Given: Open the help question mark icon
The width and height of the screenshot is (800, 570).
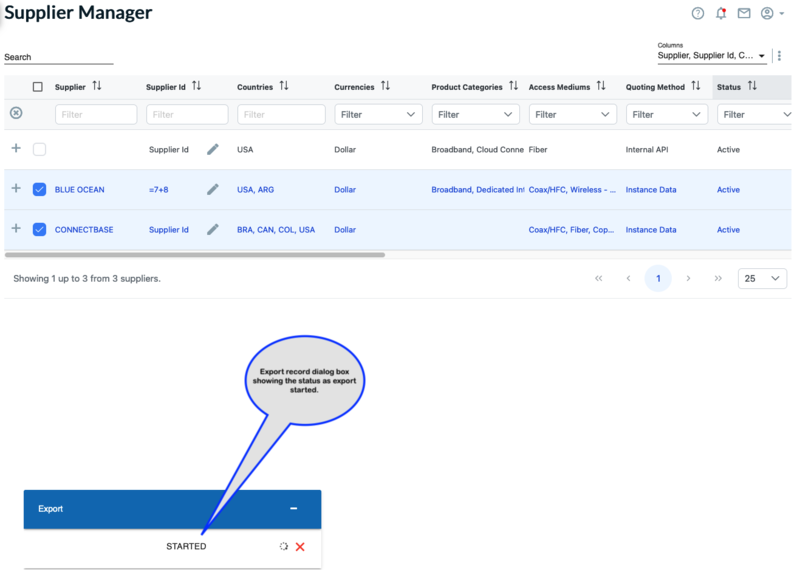Looking at the screenshot, I should [698, 14].
